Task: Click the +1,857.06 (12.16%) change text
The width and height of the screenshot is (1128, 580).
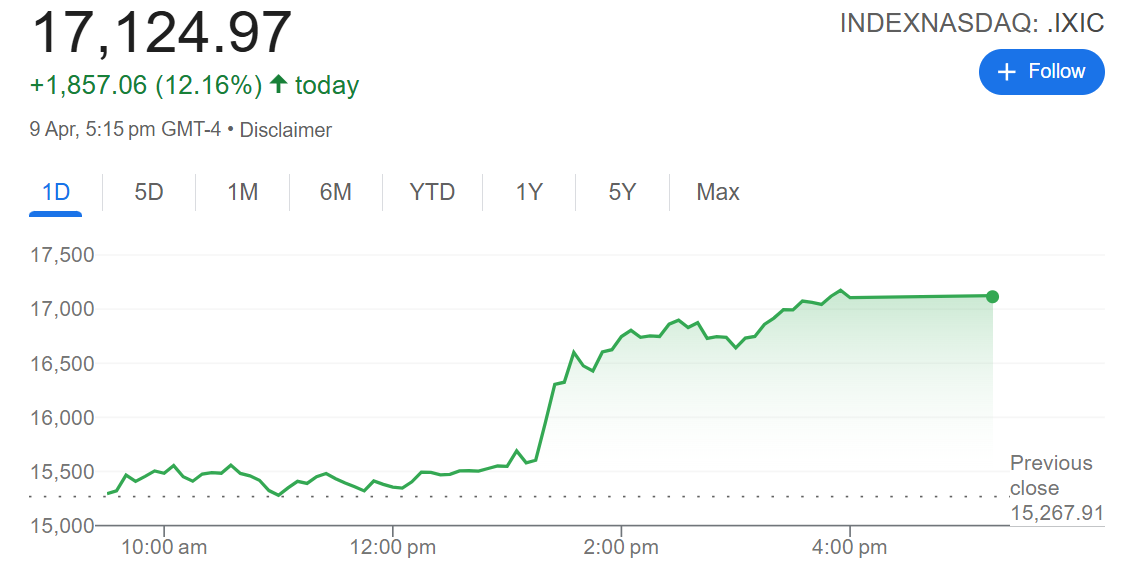Action: pos(146,86)
